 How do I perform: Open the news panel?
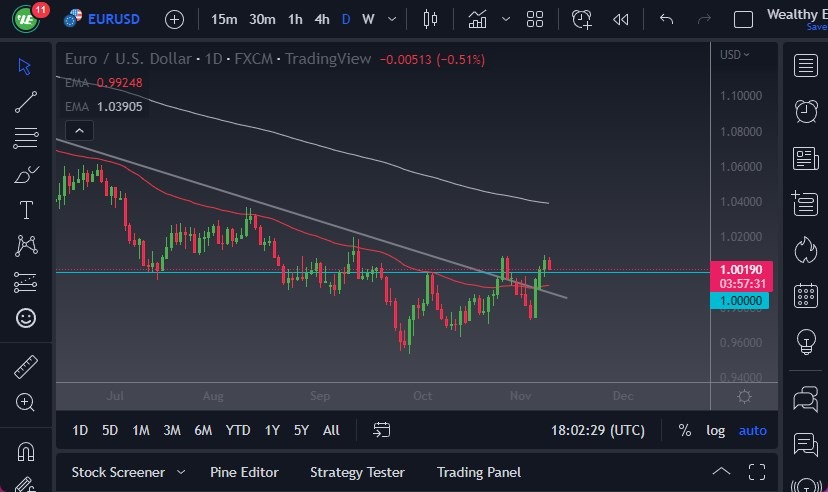tap(805, 158)
